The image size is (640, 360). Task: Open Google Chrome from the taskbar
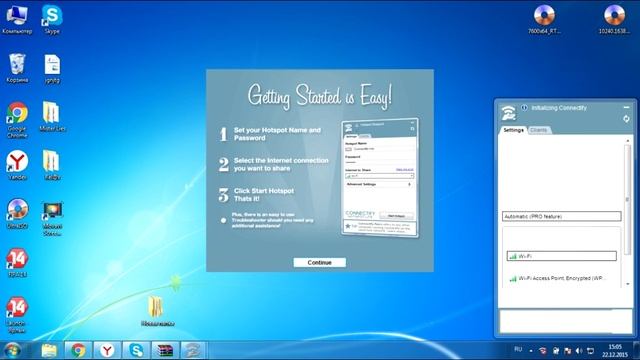78,350
